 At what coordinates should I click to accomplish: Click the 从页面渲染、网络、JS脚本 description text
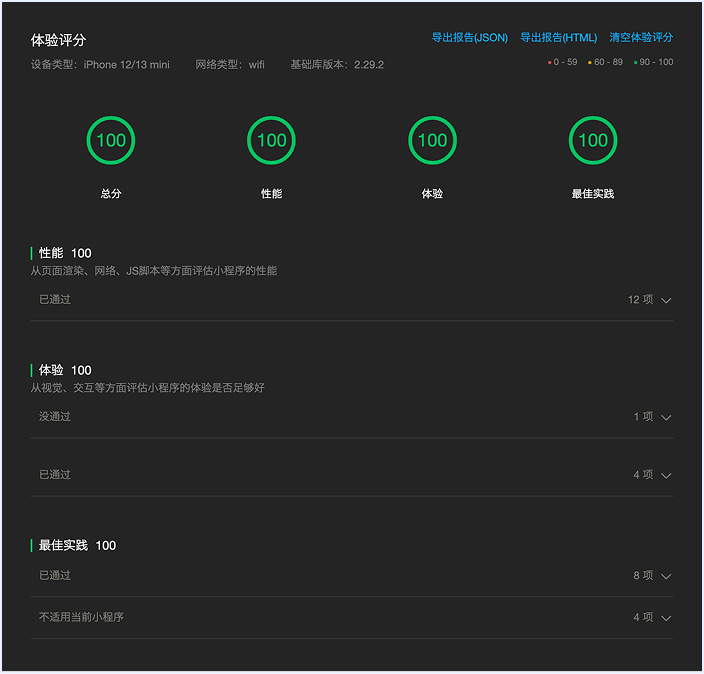154,271
